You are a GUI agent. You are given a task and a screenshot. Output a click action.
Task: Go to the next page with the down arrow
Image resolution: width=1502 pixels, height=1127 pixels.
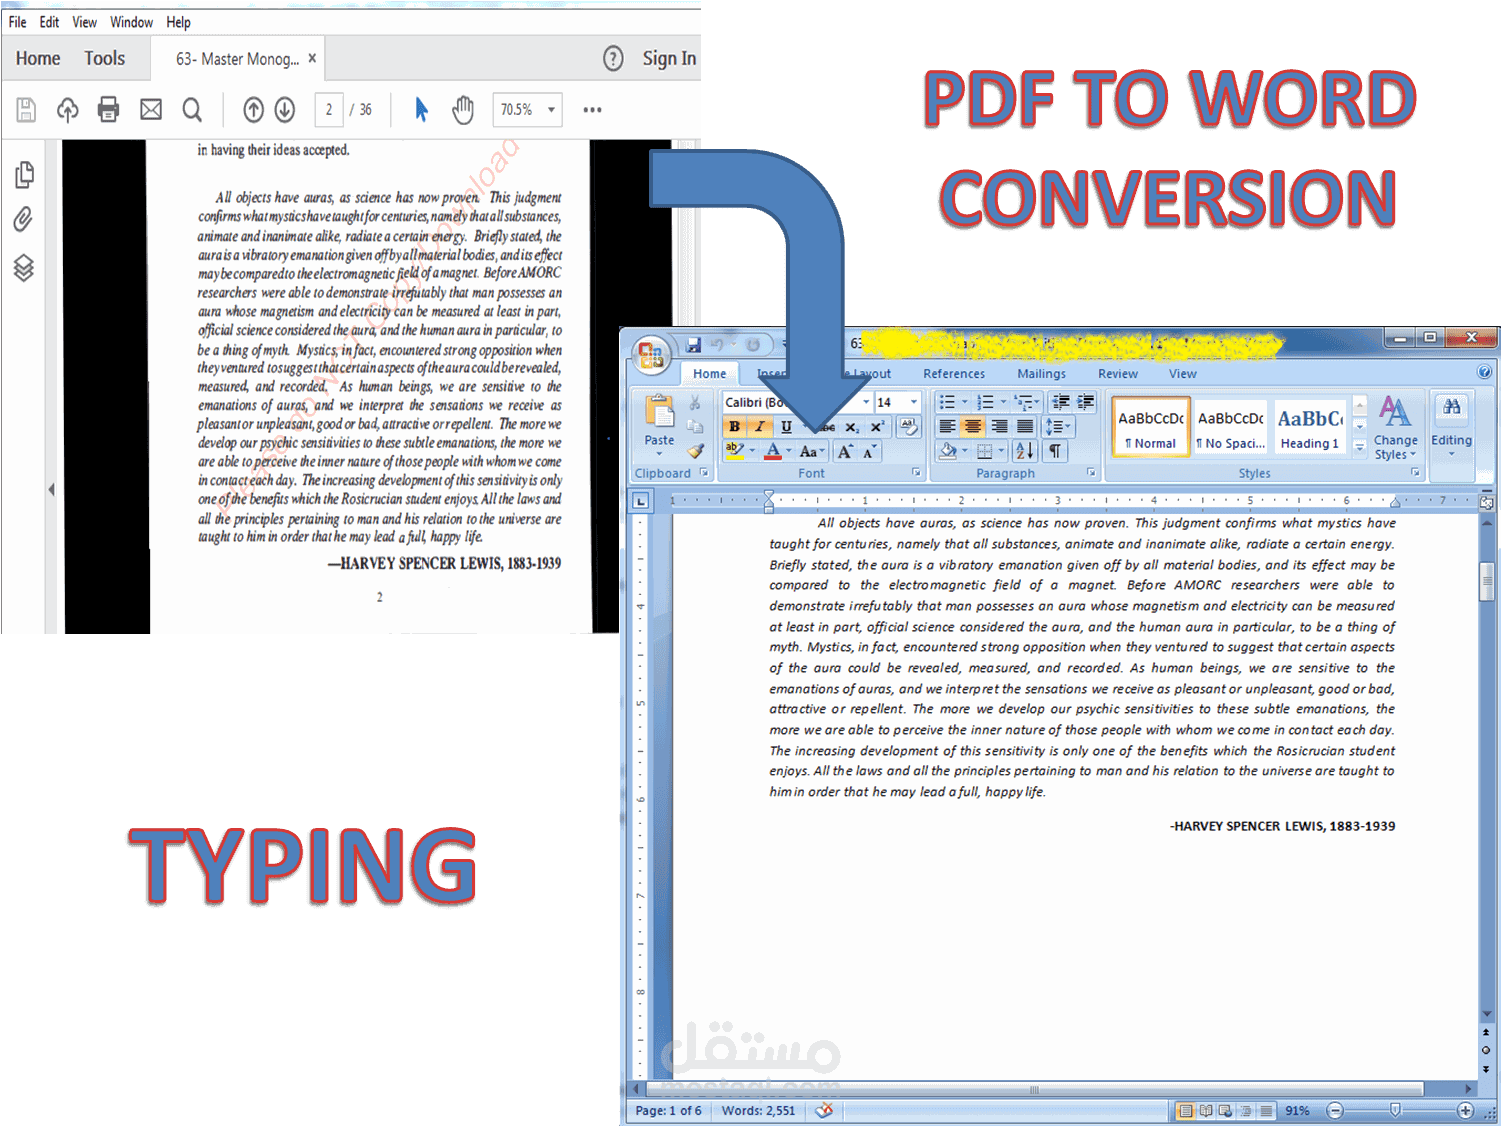pyautogui.click(x=285, y=109)
